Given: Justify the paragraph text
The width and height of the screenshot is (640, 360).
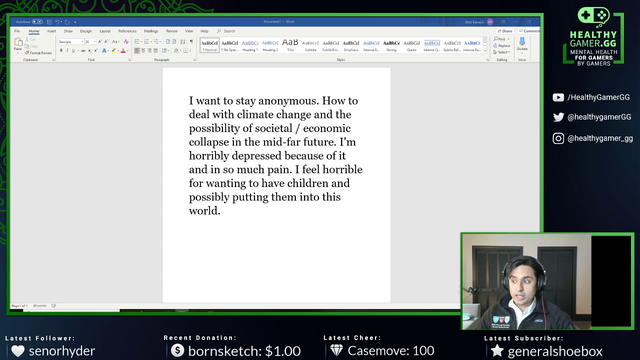Looking at the screenshot, I should click(x=156, y=51).
